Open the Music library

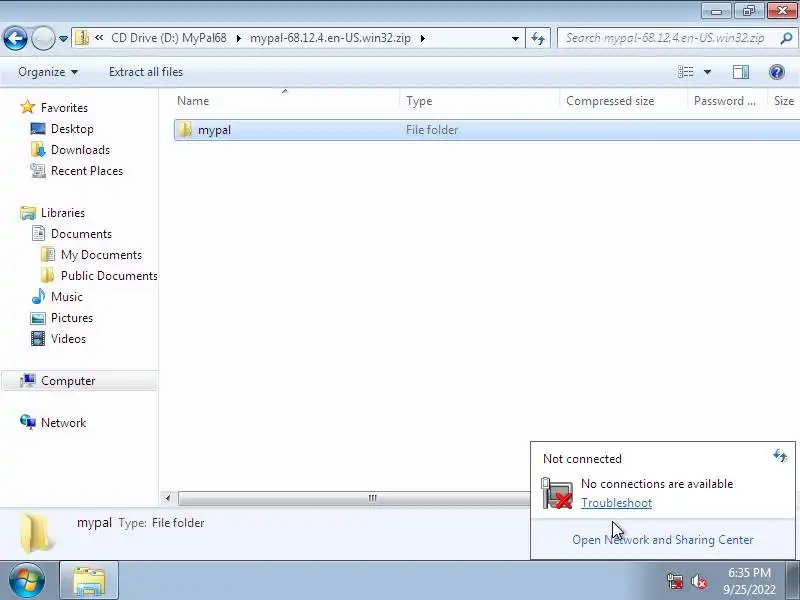[x=66, y=296]
